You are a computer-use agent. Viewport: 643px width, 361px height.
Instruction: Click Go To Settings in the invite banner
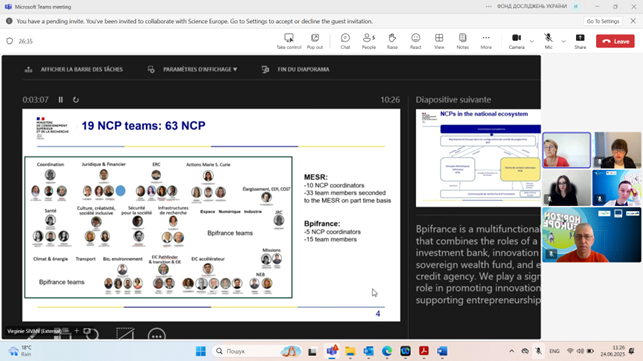602,21
